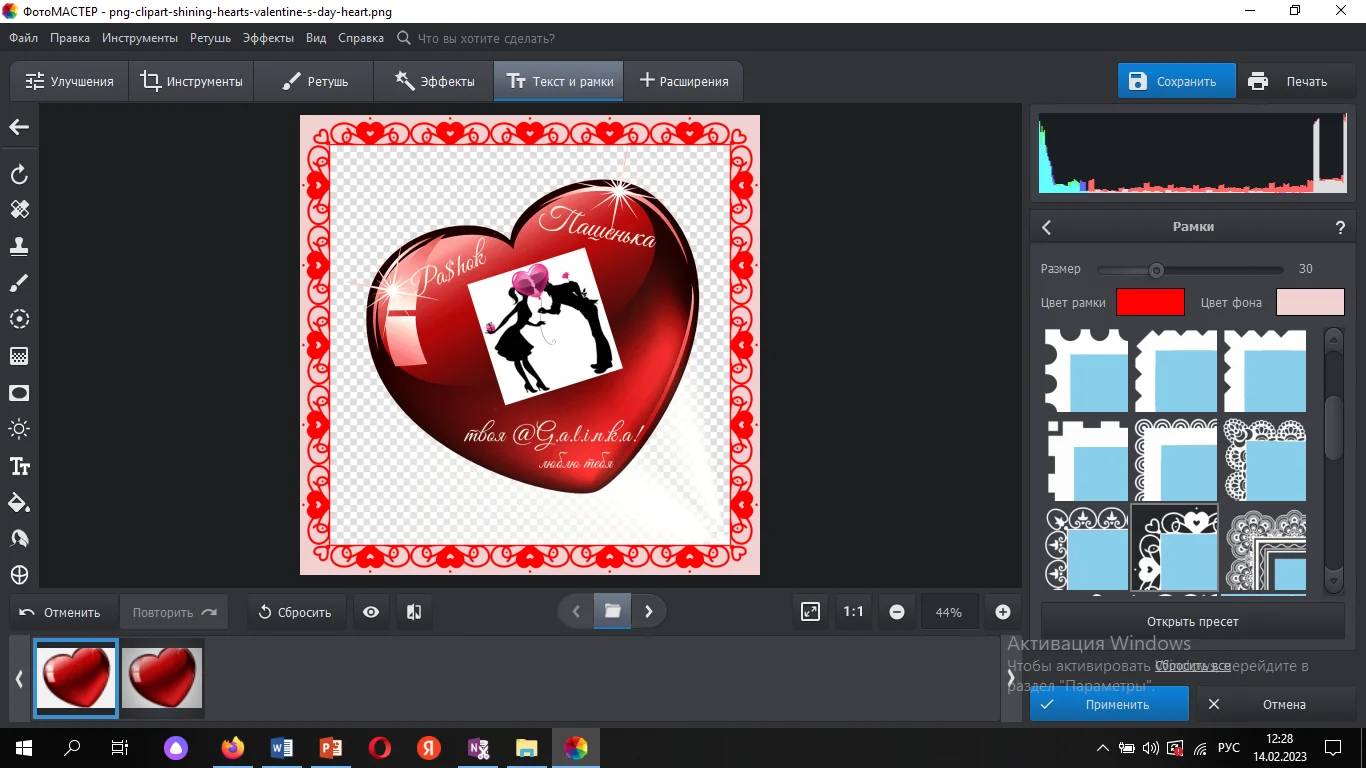Collapse the Рамки panel with back chevron
The image size is (1366, 768).
click(1047, 227)
